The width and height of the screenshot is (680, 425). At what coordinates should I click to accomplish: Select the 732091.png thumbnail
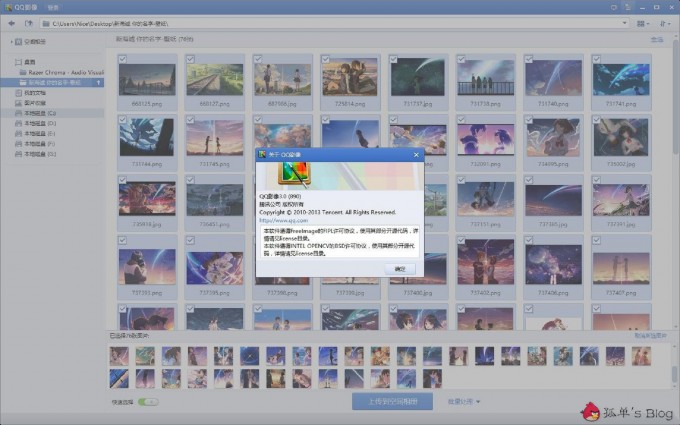pyautogui.click(x=486, y=139)
